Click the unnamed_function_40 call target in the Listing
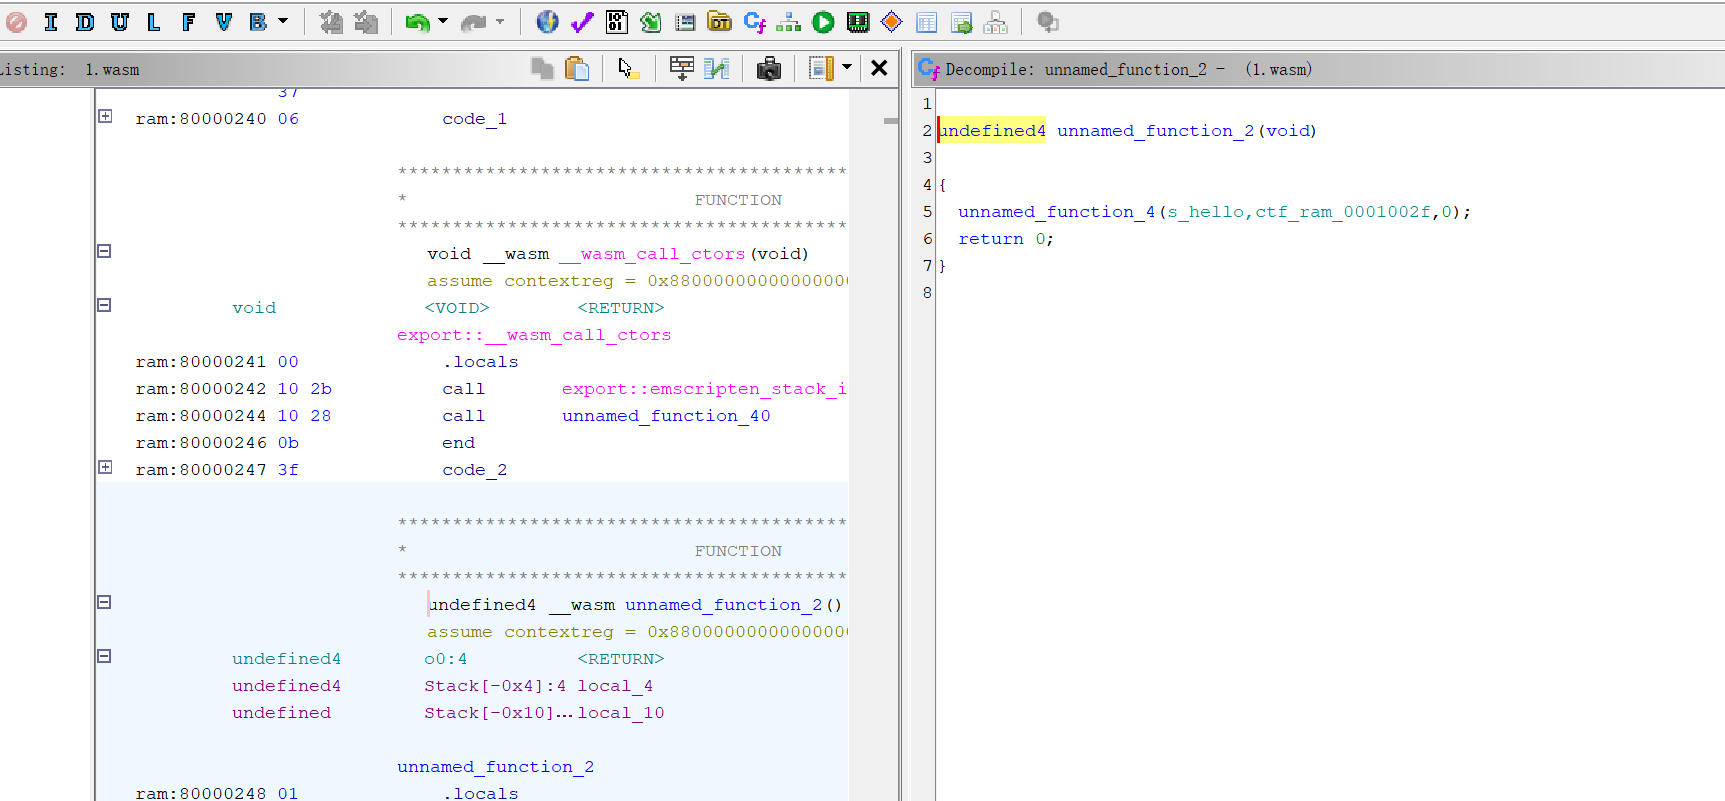1725x801 pixels. (665, 416)
